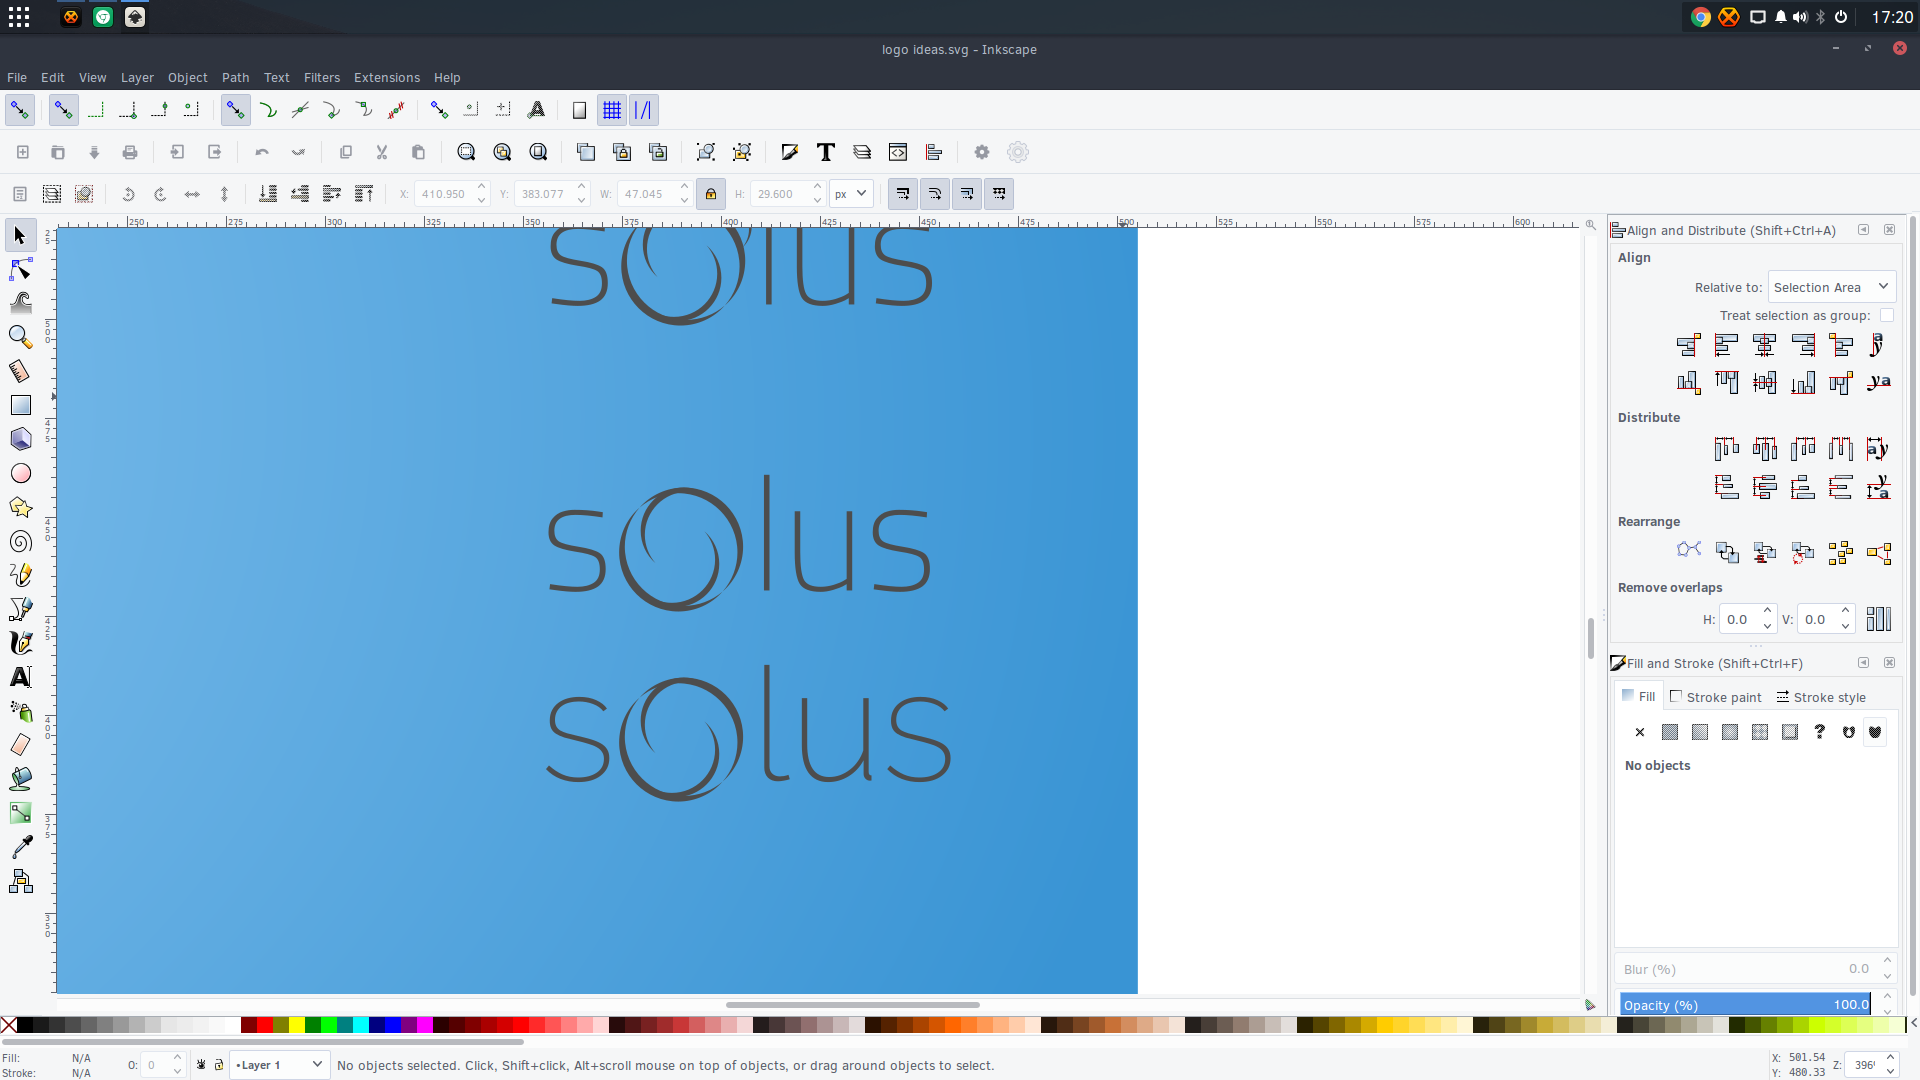Select the Calligraphy tool
The height and width of the screenshot is (1080, 1920).
[x=20, y=643]
